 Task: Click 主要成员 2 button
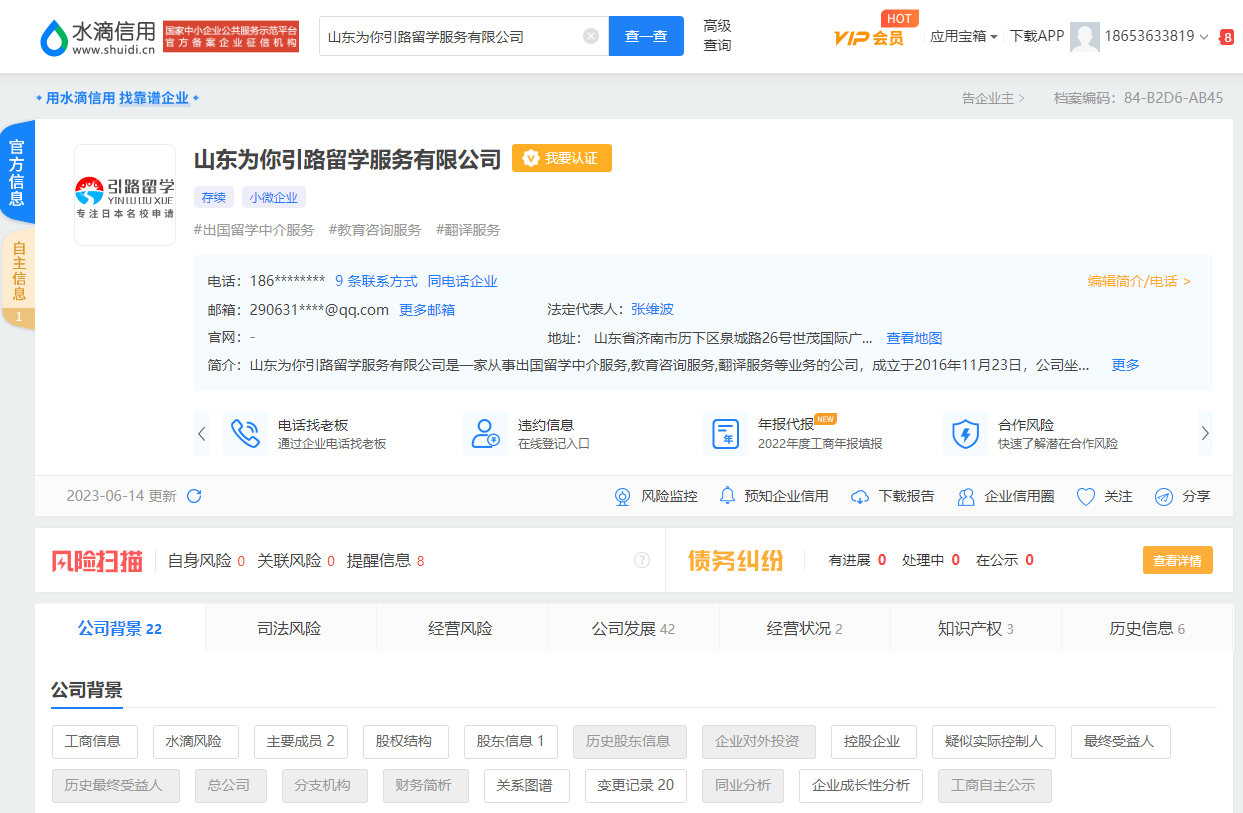(300, 742)
